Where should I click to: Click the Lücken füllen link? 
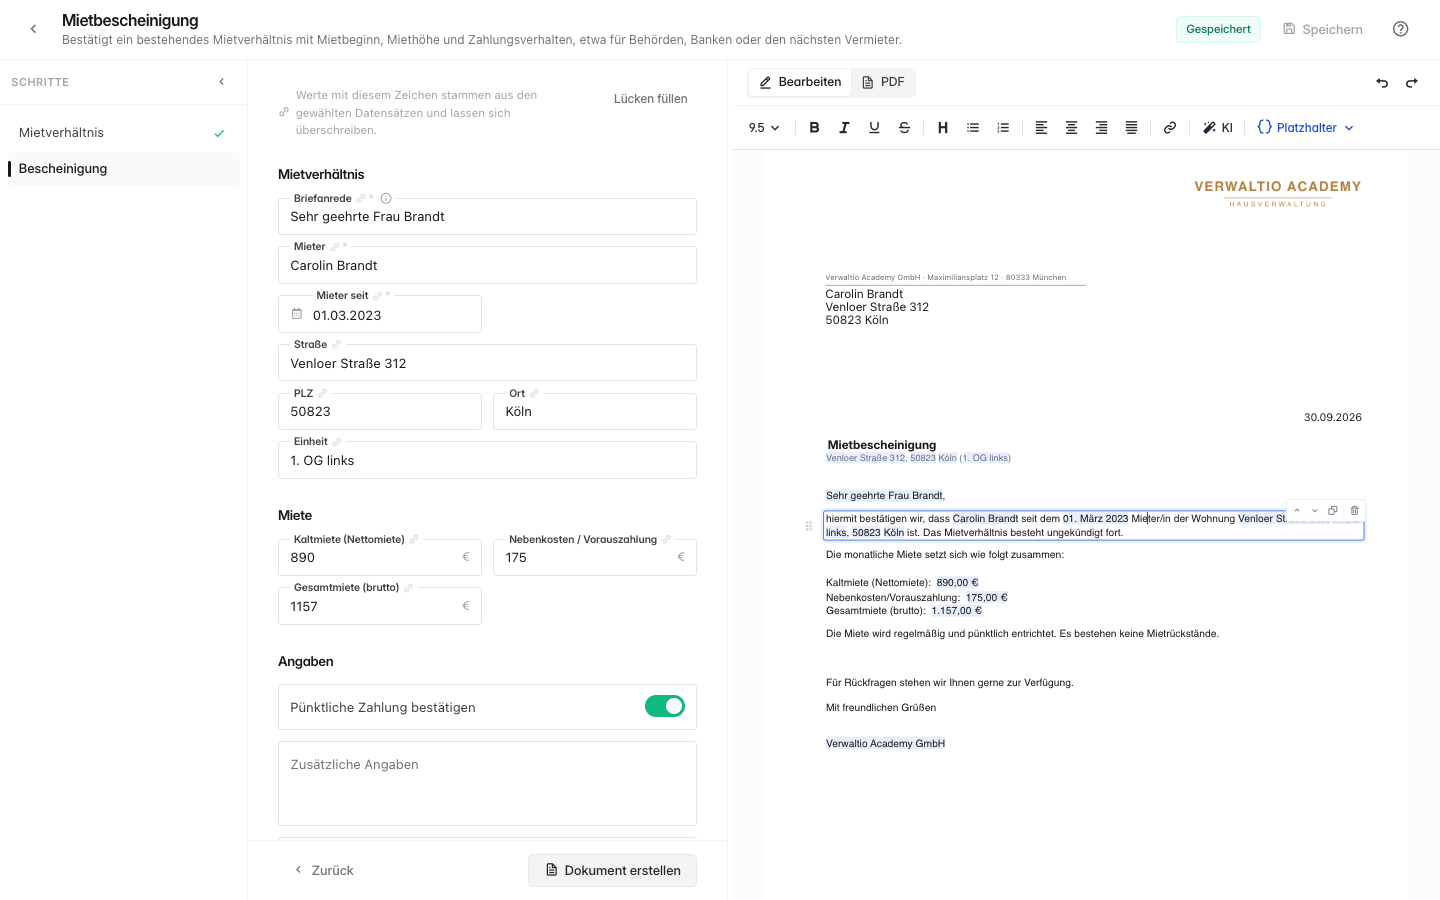(x=651, y=99)
